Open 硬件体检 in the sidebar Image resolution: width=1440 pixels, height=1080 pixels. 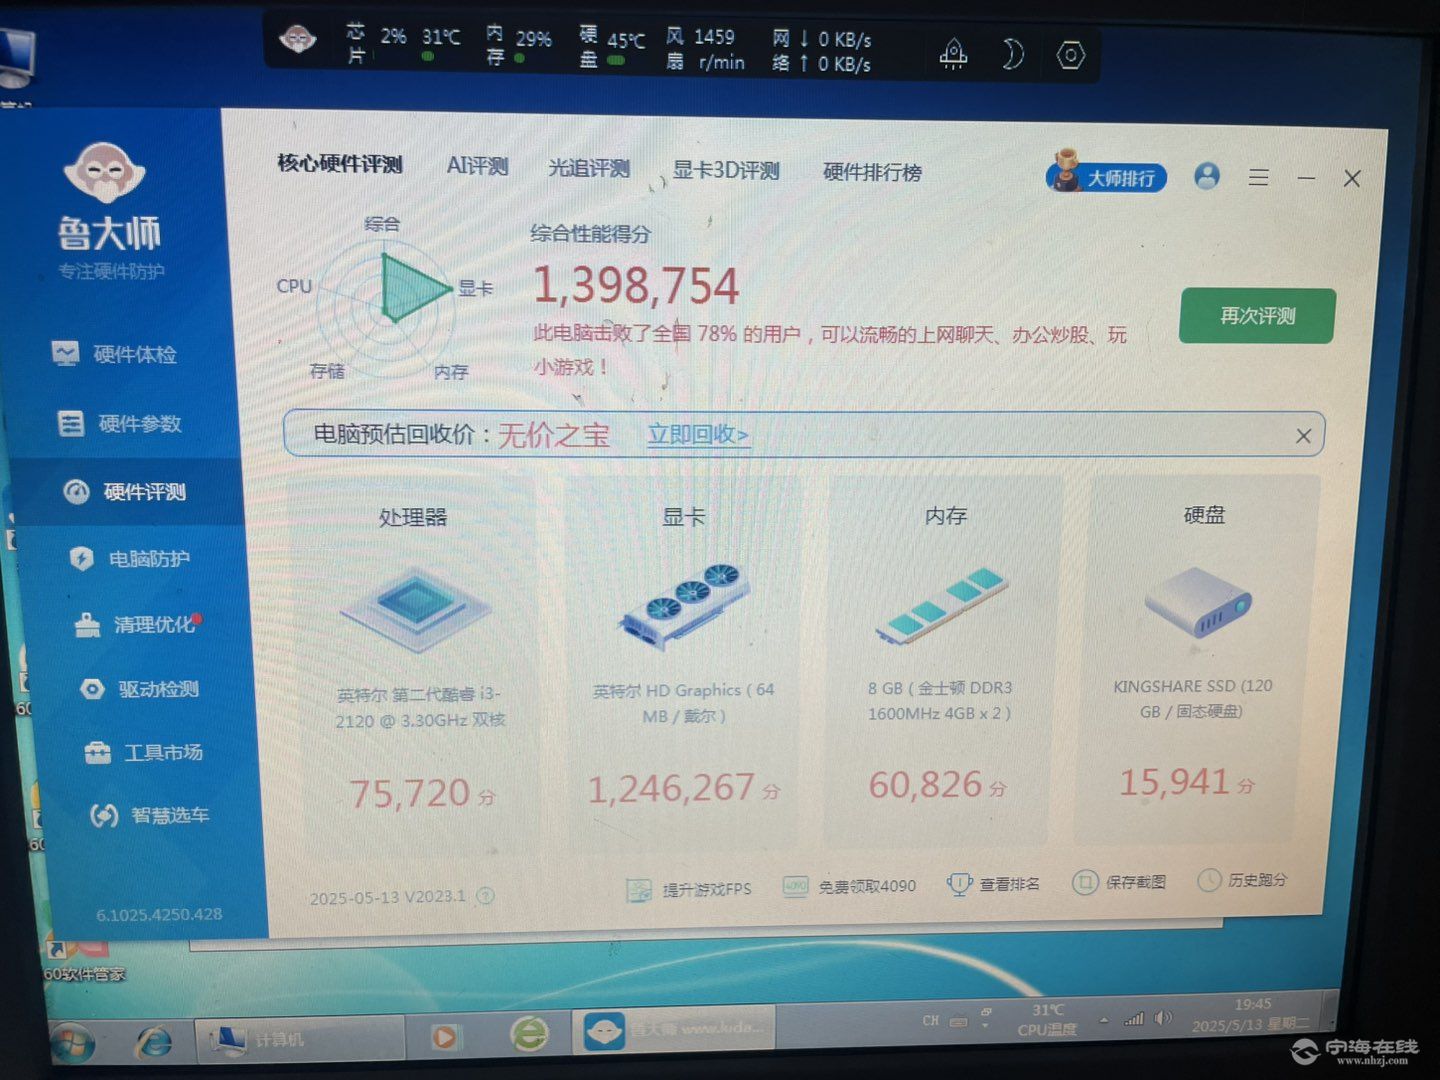[x=114, y=354]
